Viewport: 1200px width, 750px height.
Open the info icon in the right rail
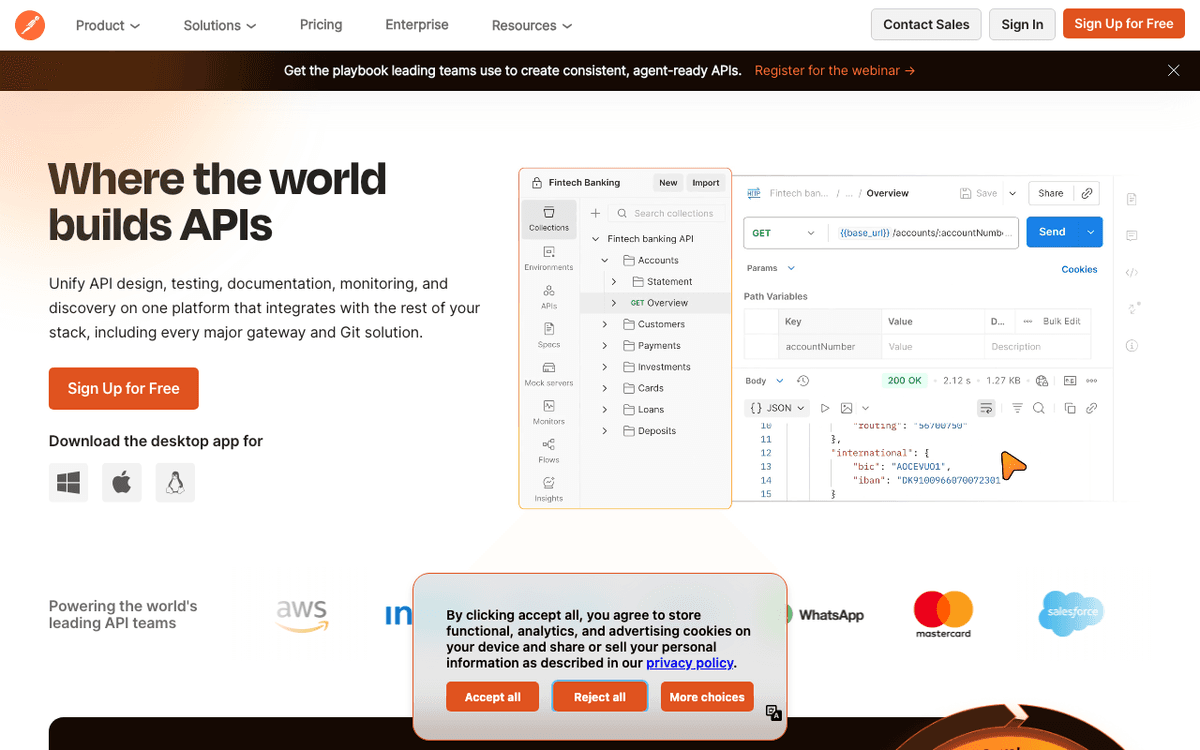click(x=1132, y=346)
